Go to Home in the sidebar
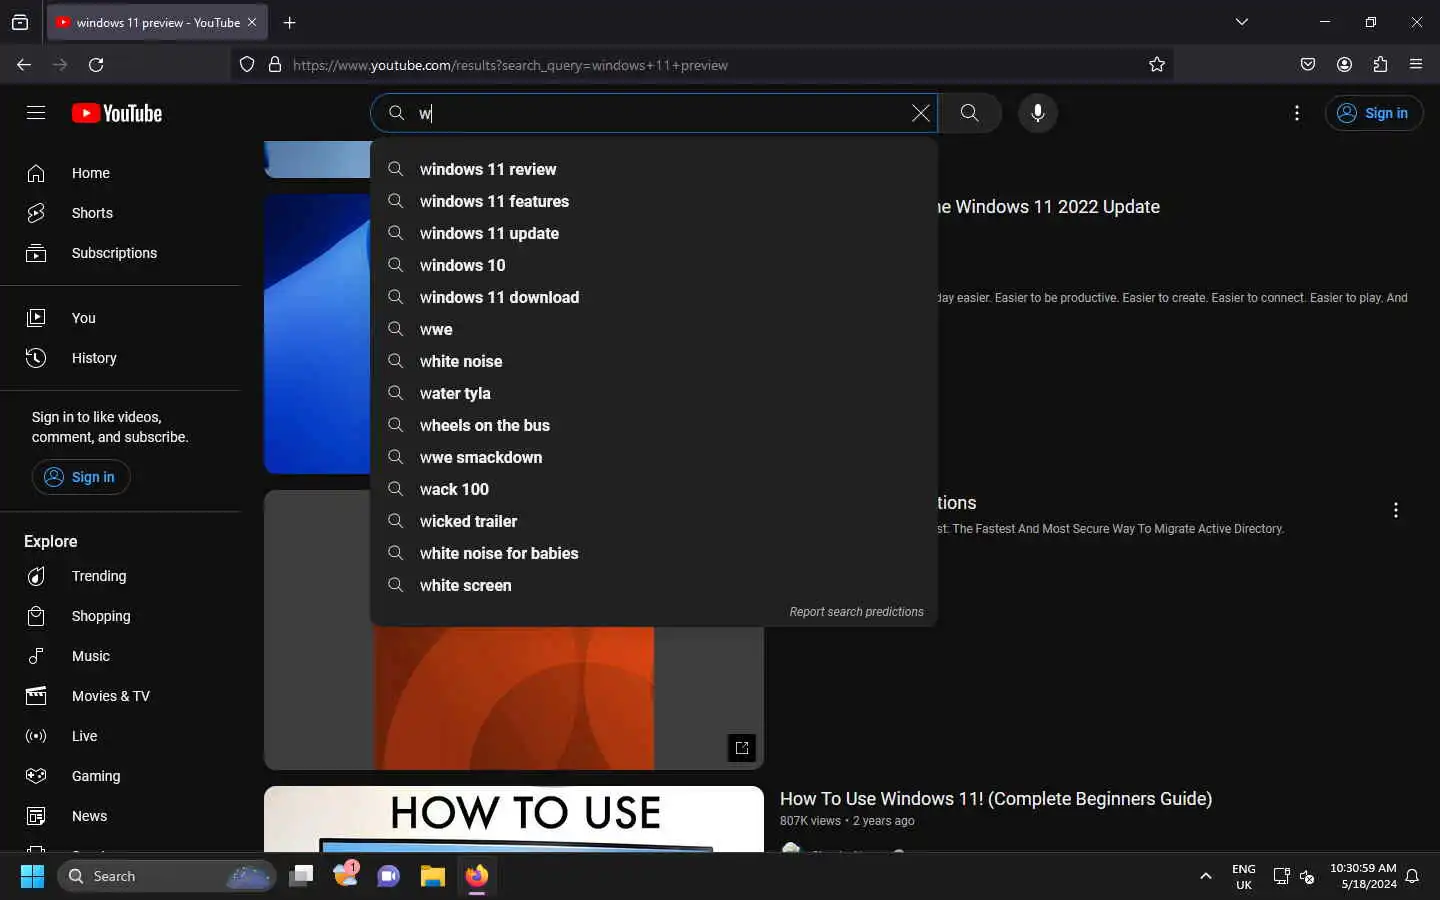Image resolution: width=1440 pixels, height=900 pixels. (120, 173)
